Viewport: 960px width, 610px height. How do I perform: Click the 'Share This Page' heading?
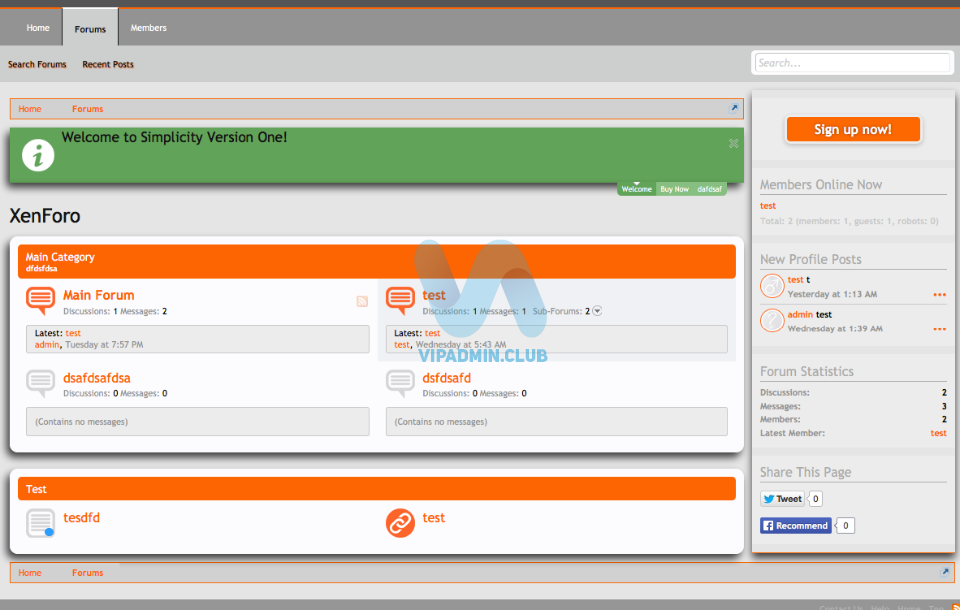[806, 472]
